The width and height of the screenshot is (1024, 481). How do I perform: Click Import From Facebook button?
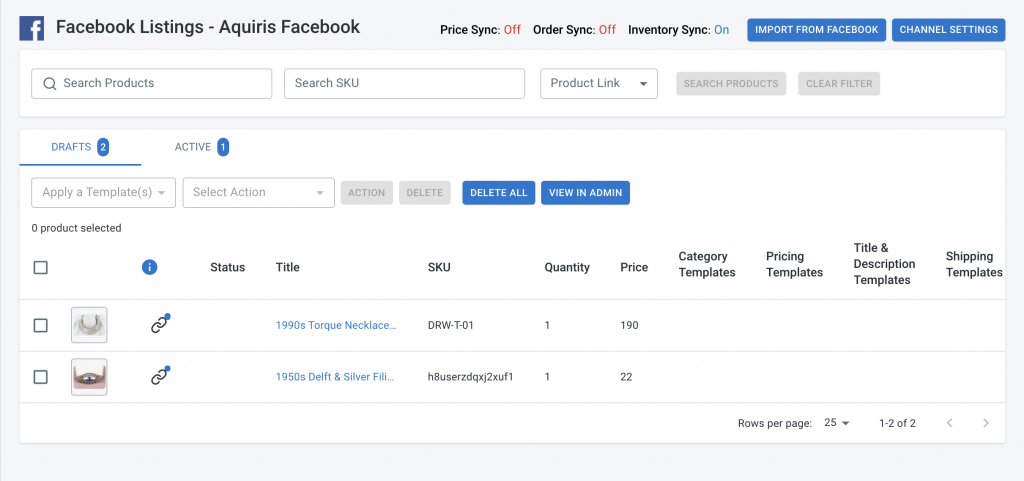click(x=816, y=29)
